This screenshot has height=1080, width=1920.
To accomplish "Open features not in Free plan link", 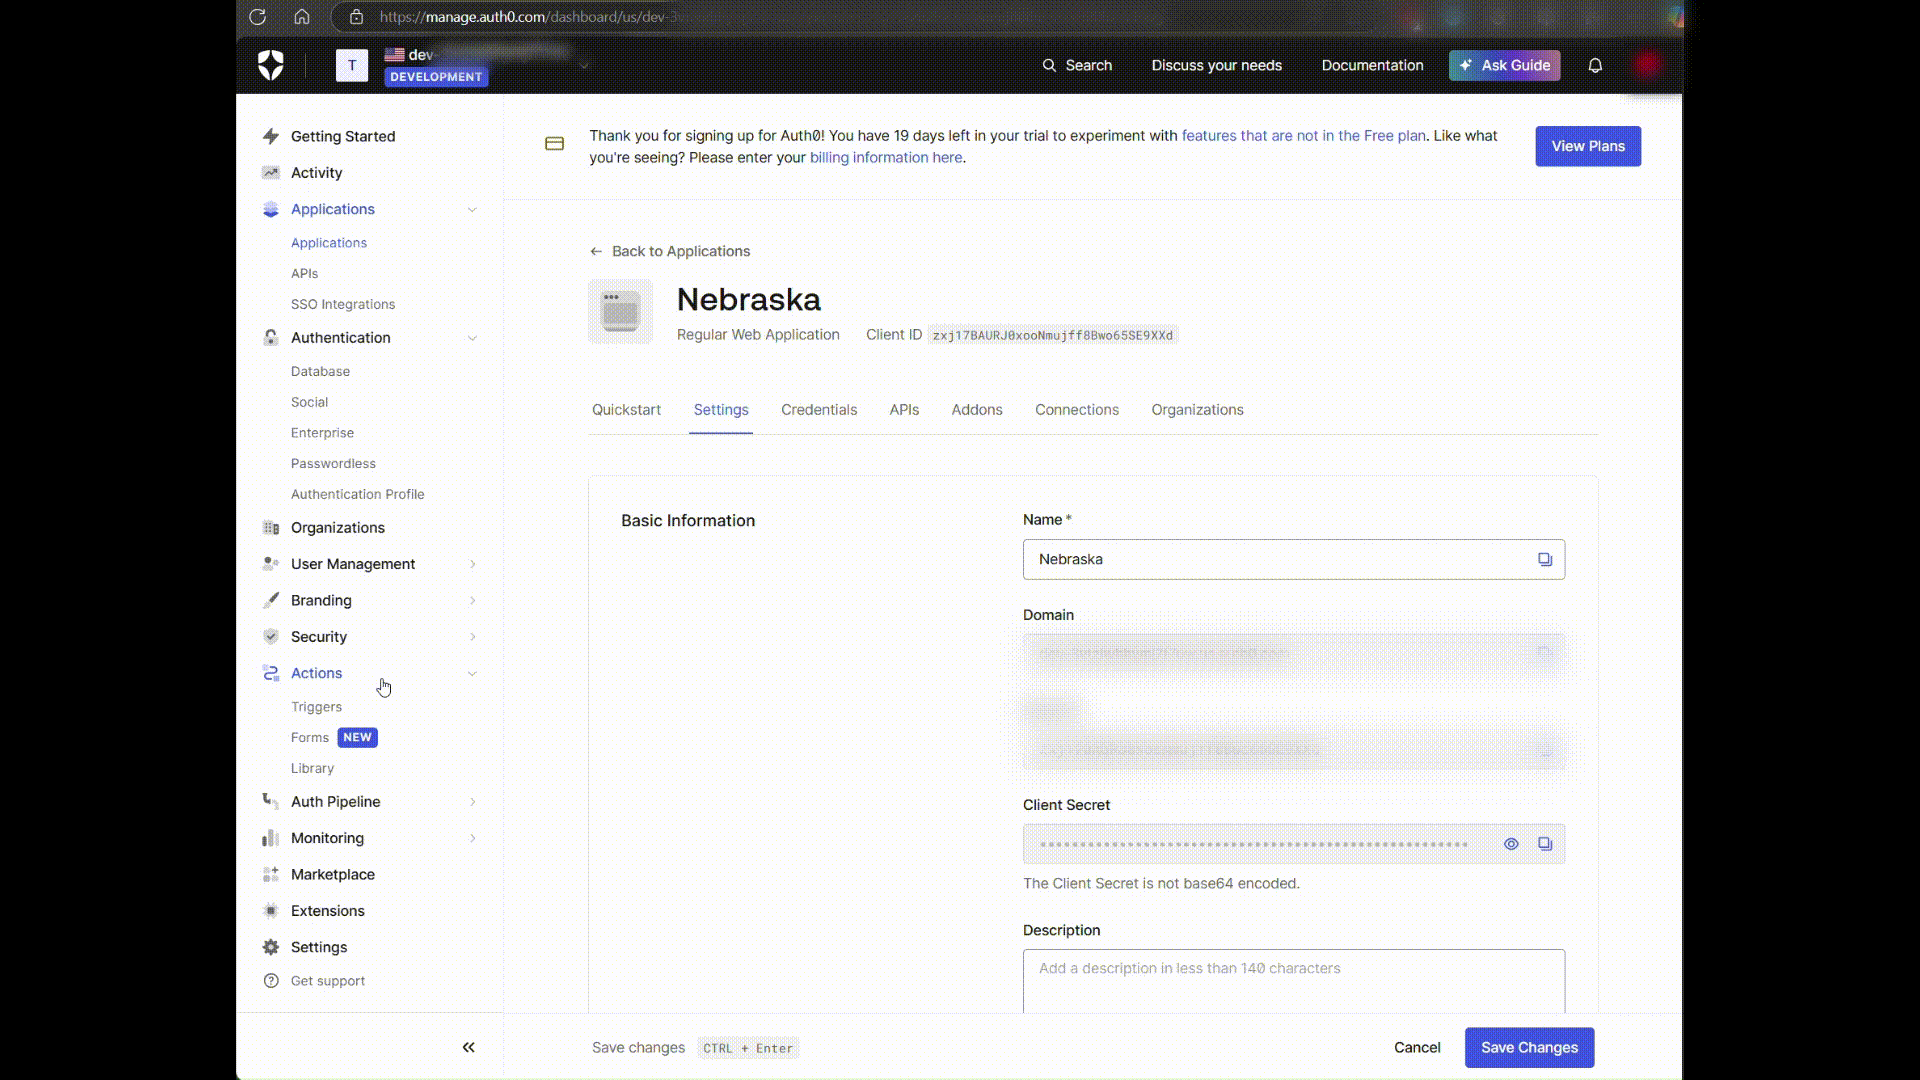I will [1304, 135].
